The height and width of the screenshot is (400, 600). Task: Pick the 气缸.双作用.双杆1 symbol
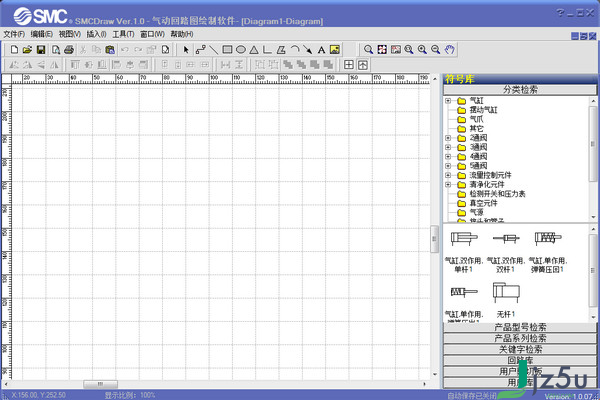click(x=505, y=251)
